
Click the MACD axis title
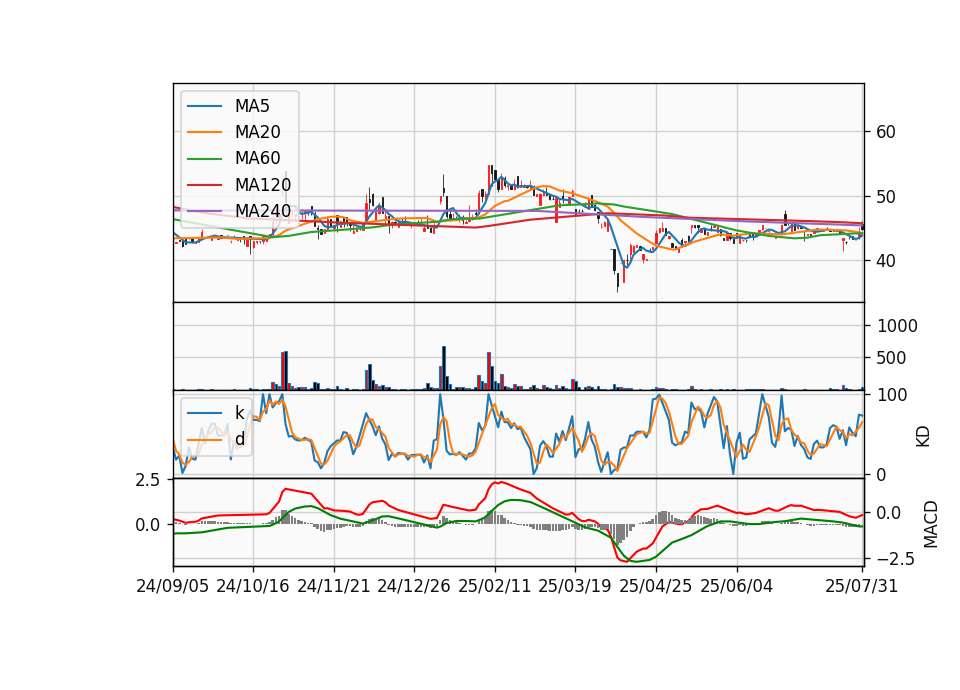click(x=931, y=524)
